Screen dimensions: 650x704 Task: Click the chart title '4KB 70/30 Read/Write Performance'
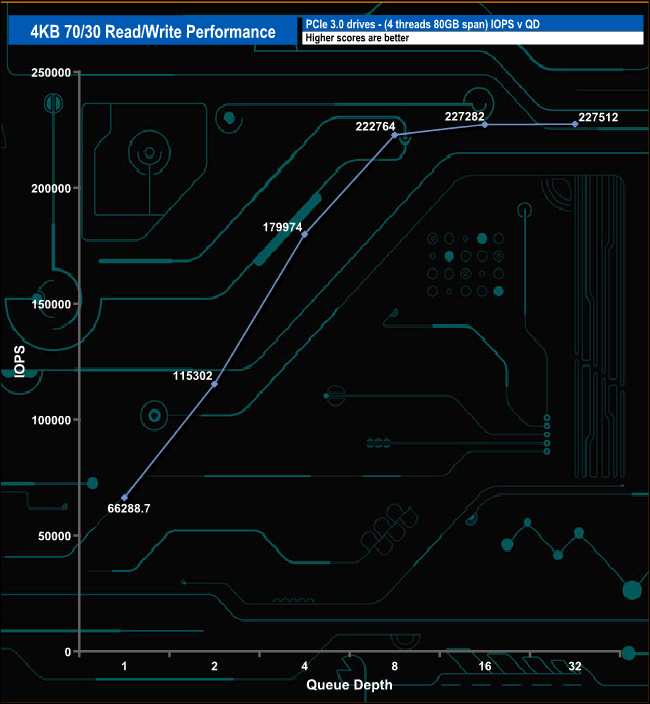(152, 32)
